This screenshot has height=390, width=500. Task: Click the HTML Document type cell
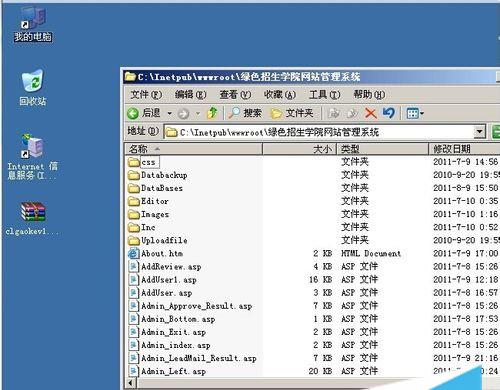click(371, 254)
